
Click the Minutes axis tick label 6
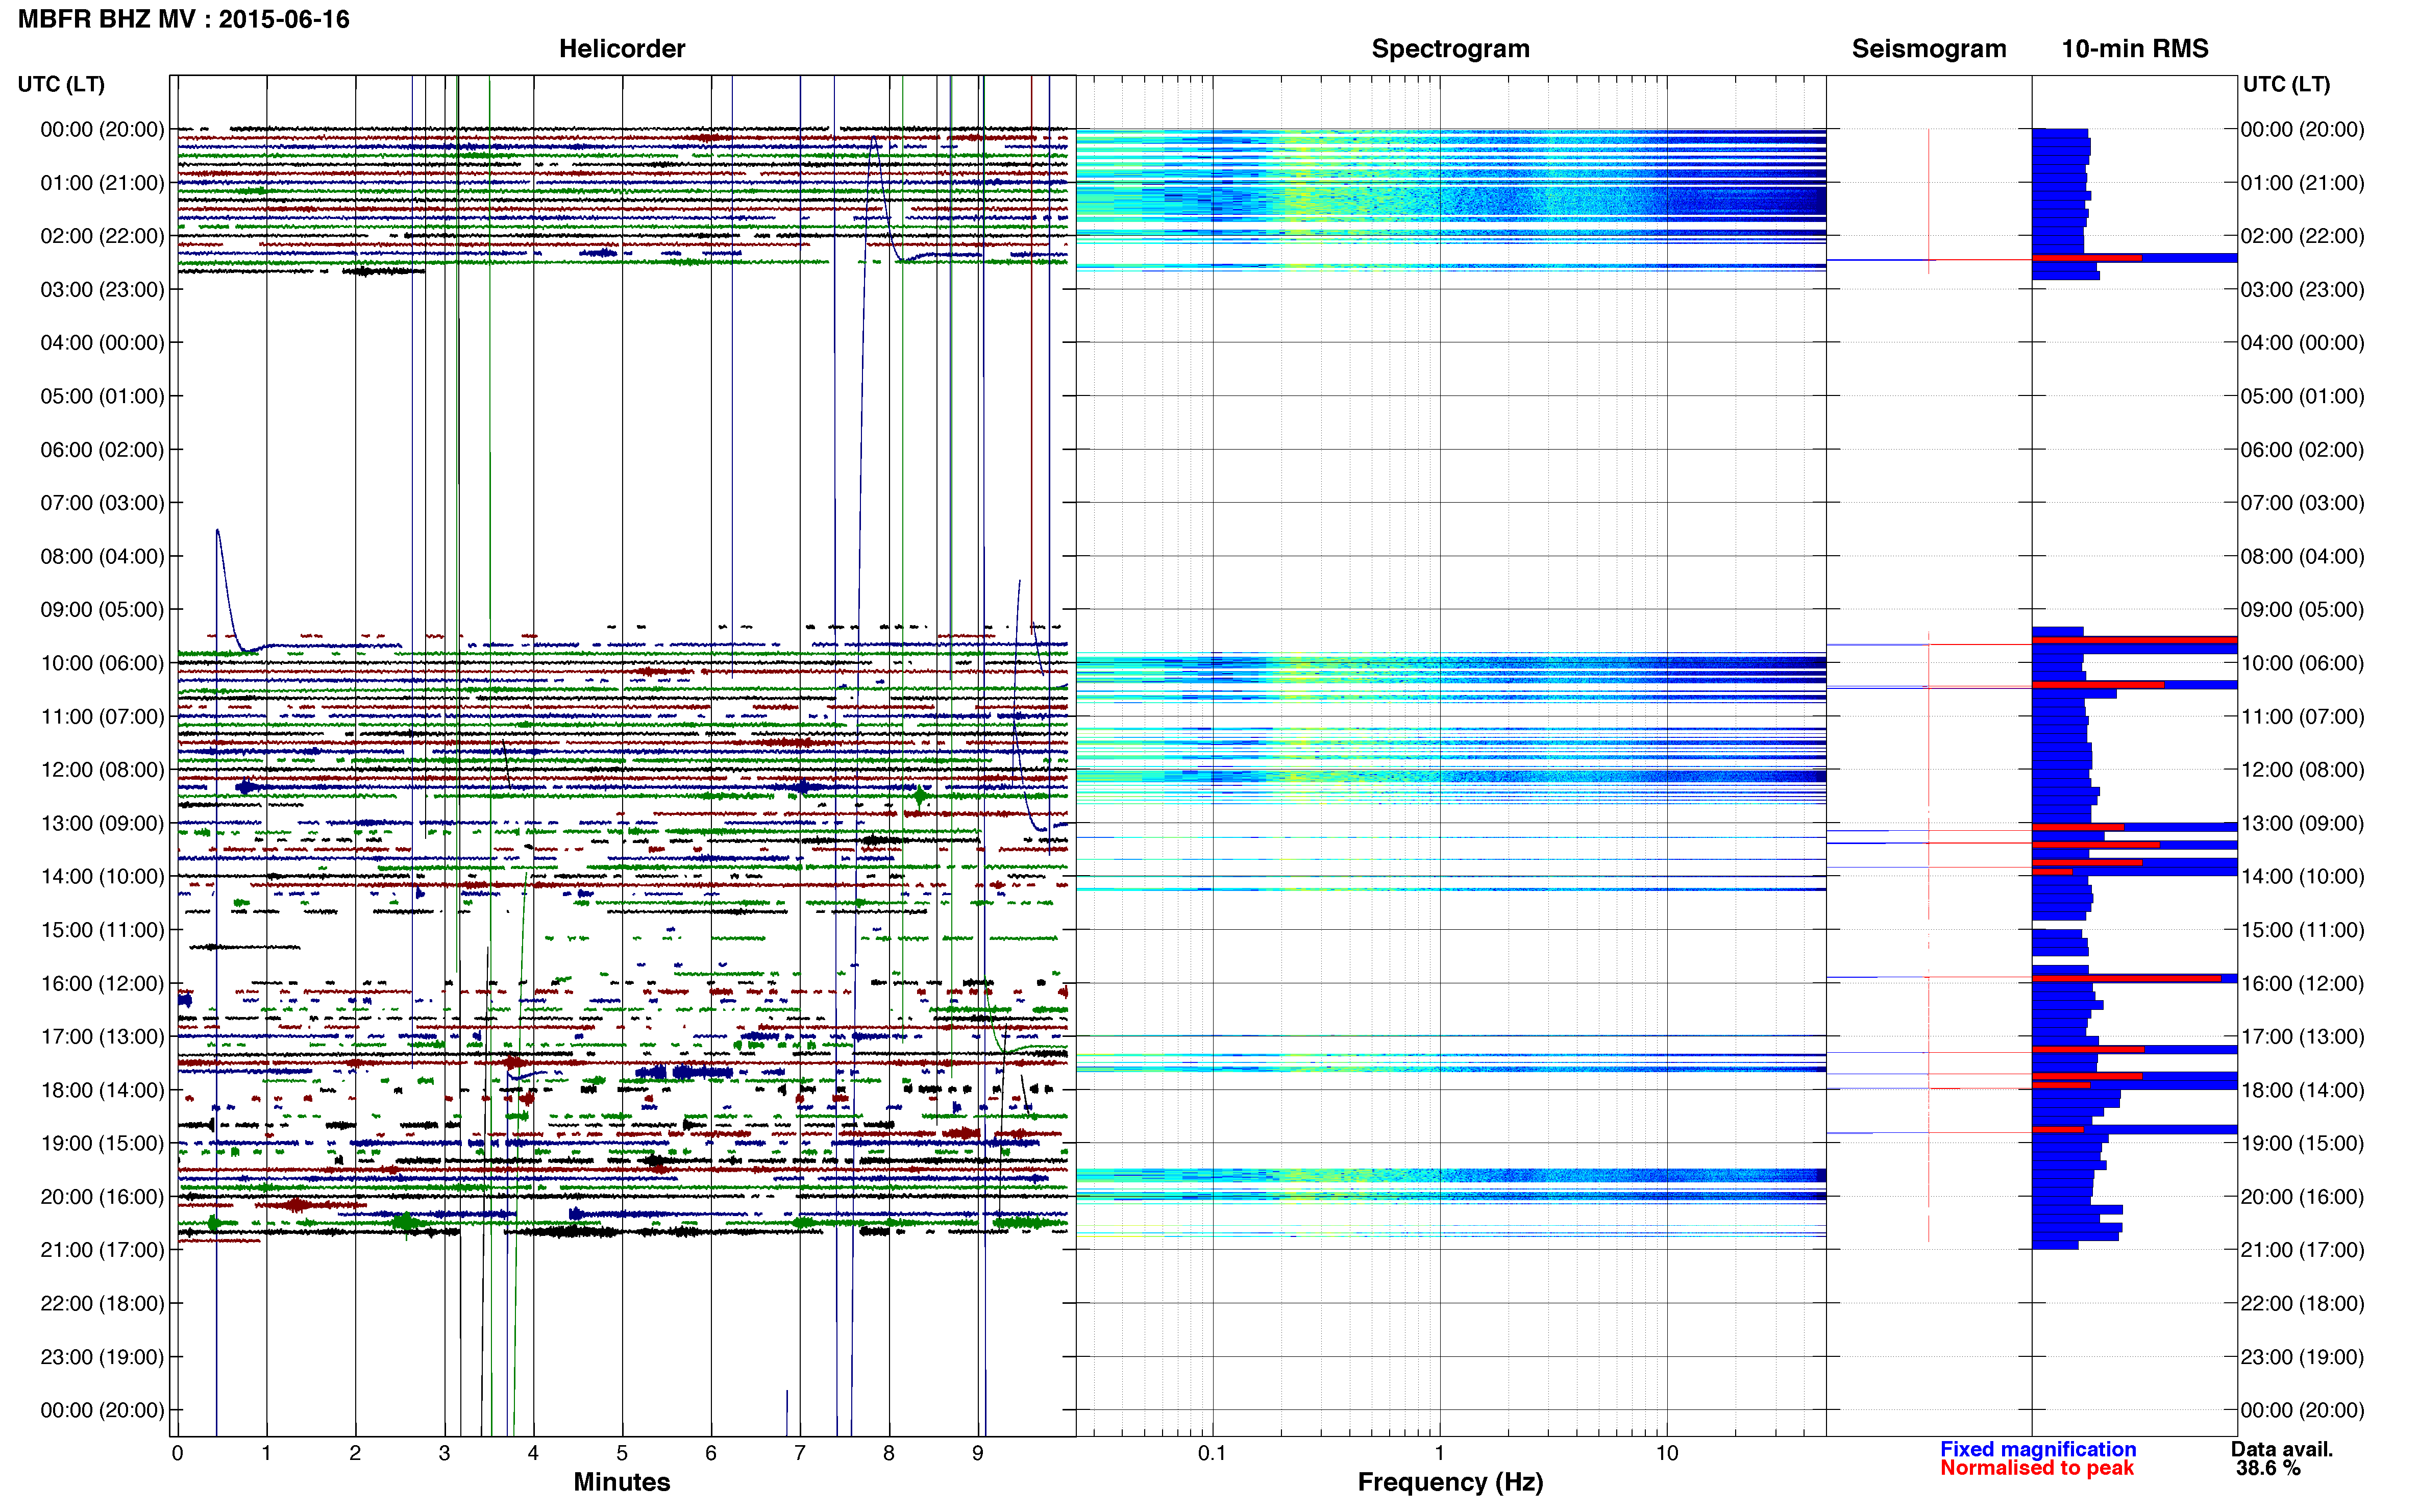click(711, 1453)
